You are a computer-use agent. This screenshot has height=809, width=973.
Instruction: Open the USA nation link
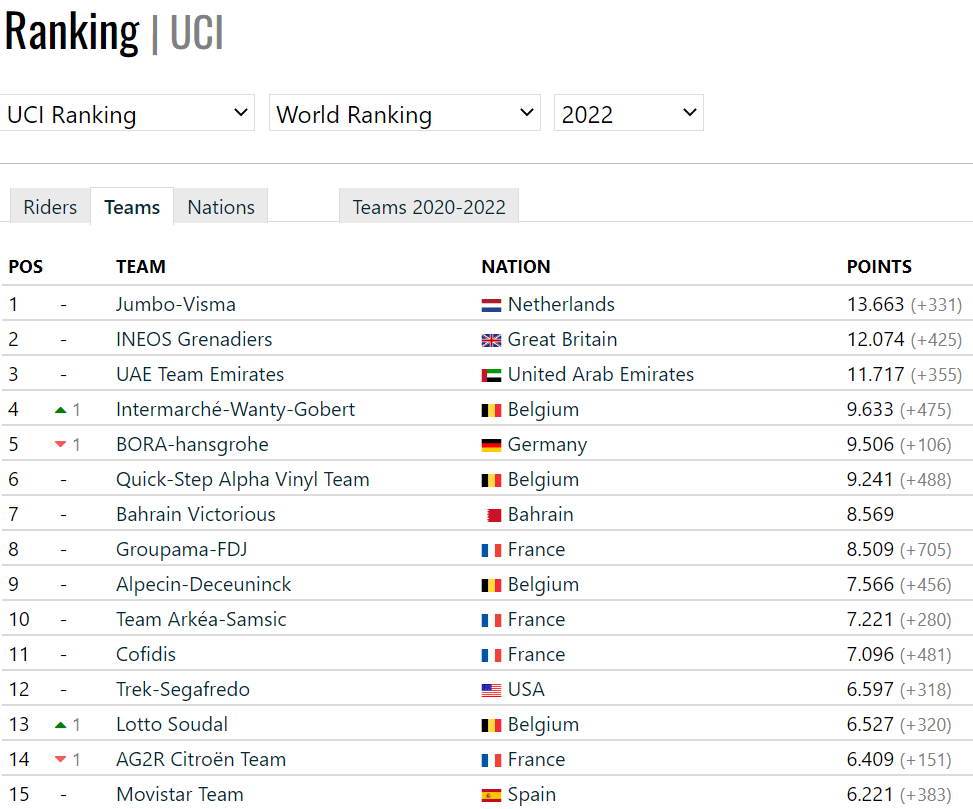(526, 689)
